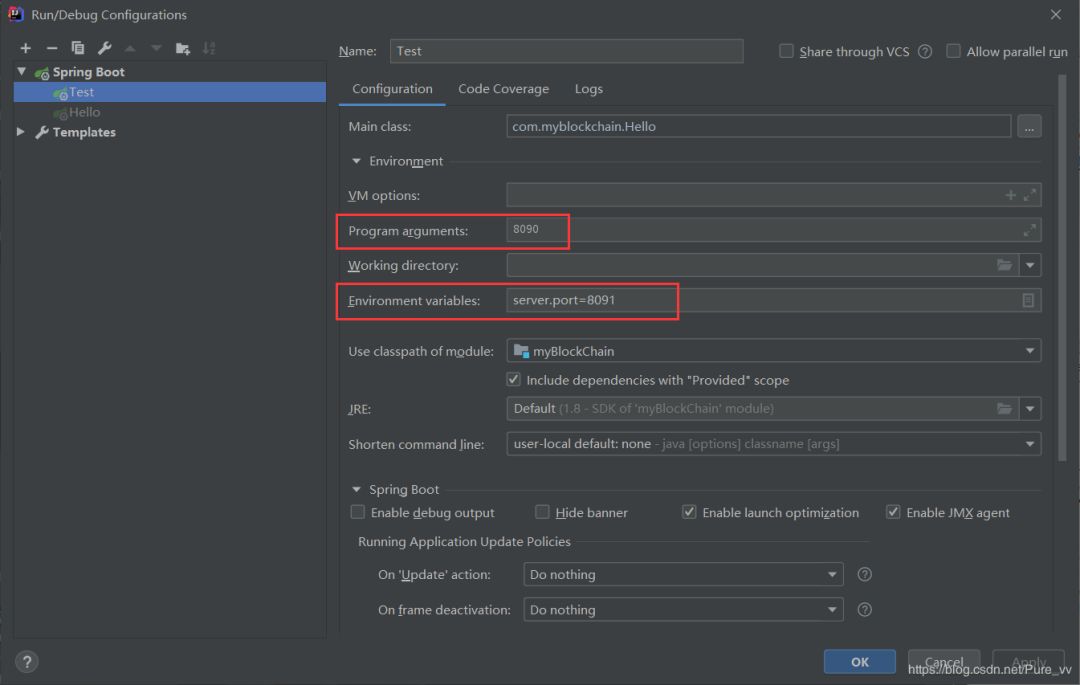The image size is (1080, 685).
Task: Click the Sort Configurations icon
Action: point(208,48)
